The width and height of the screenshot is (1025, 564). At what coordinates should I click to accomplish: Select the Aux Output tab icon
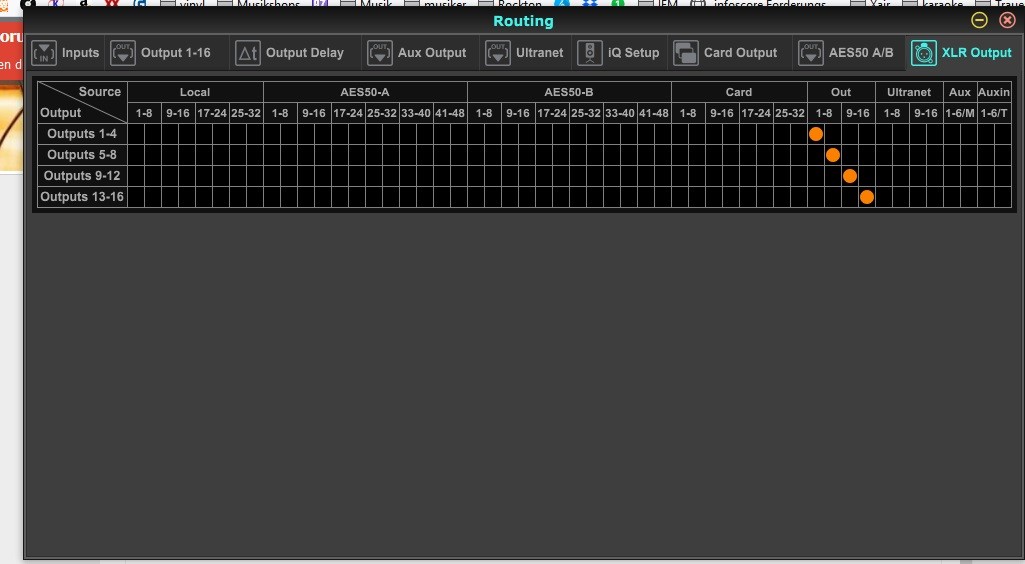tap(380, 53)
